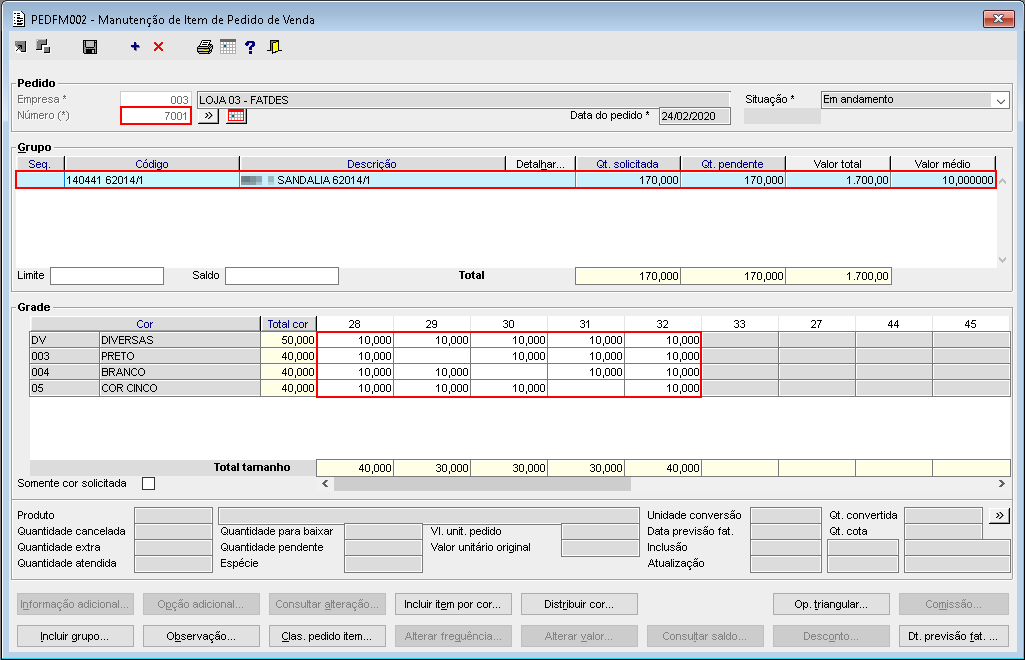1025x660 pixels.
Task: Select the SANDALIA 62014/1 group row
Action: 505,180
